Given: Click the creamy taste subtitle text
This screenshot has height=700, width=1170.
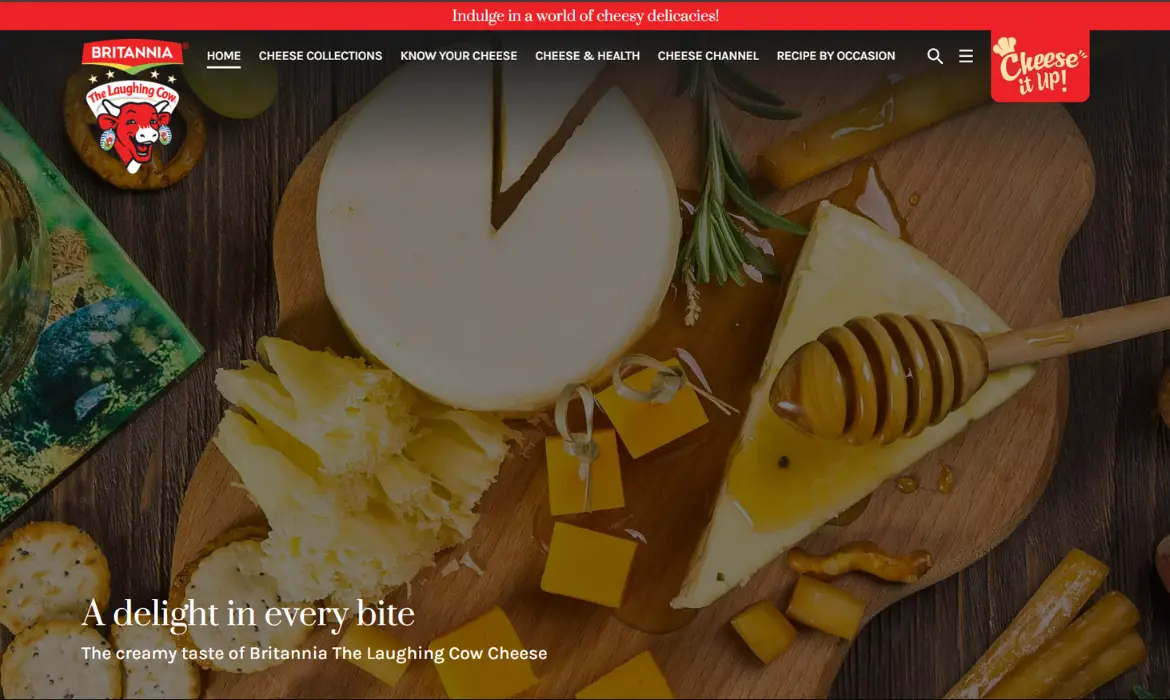Looking at the screenshot, I should [314, 653].
